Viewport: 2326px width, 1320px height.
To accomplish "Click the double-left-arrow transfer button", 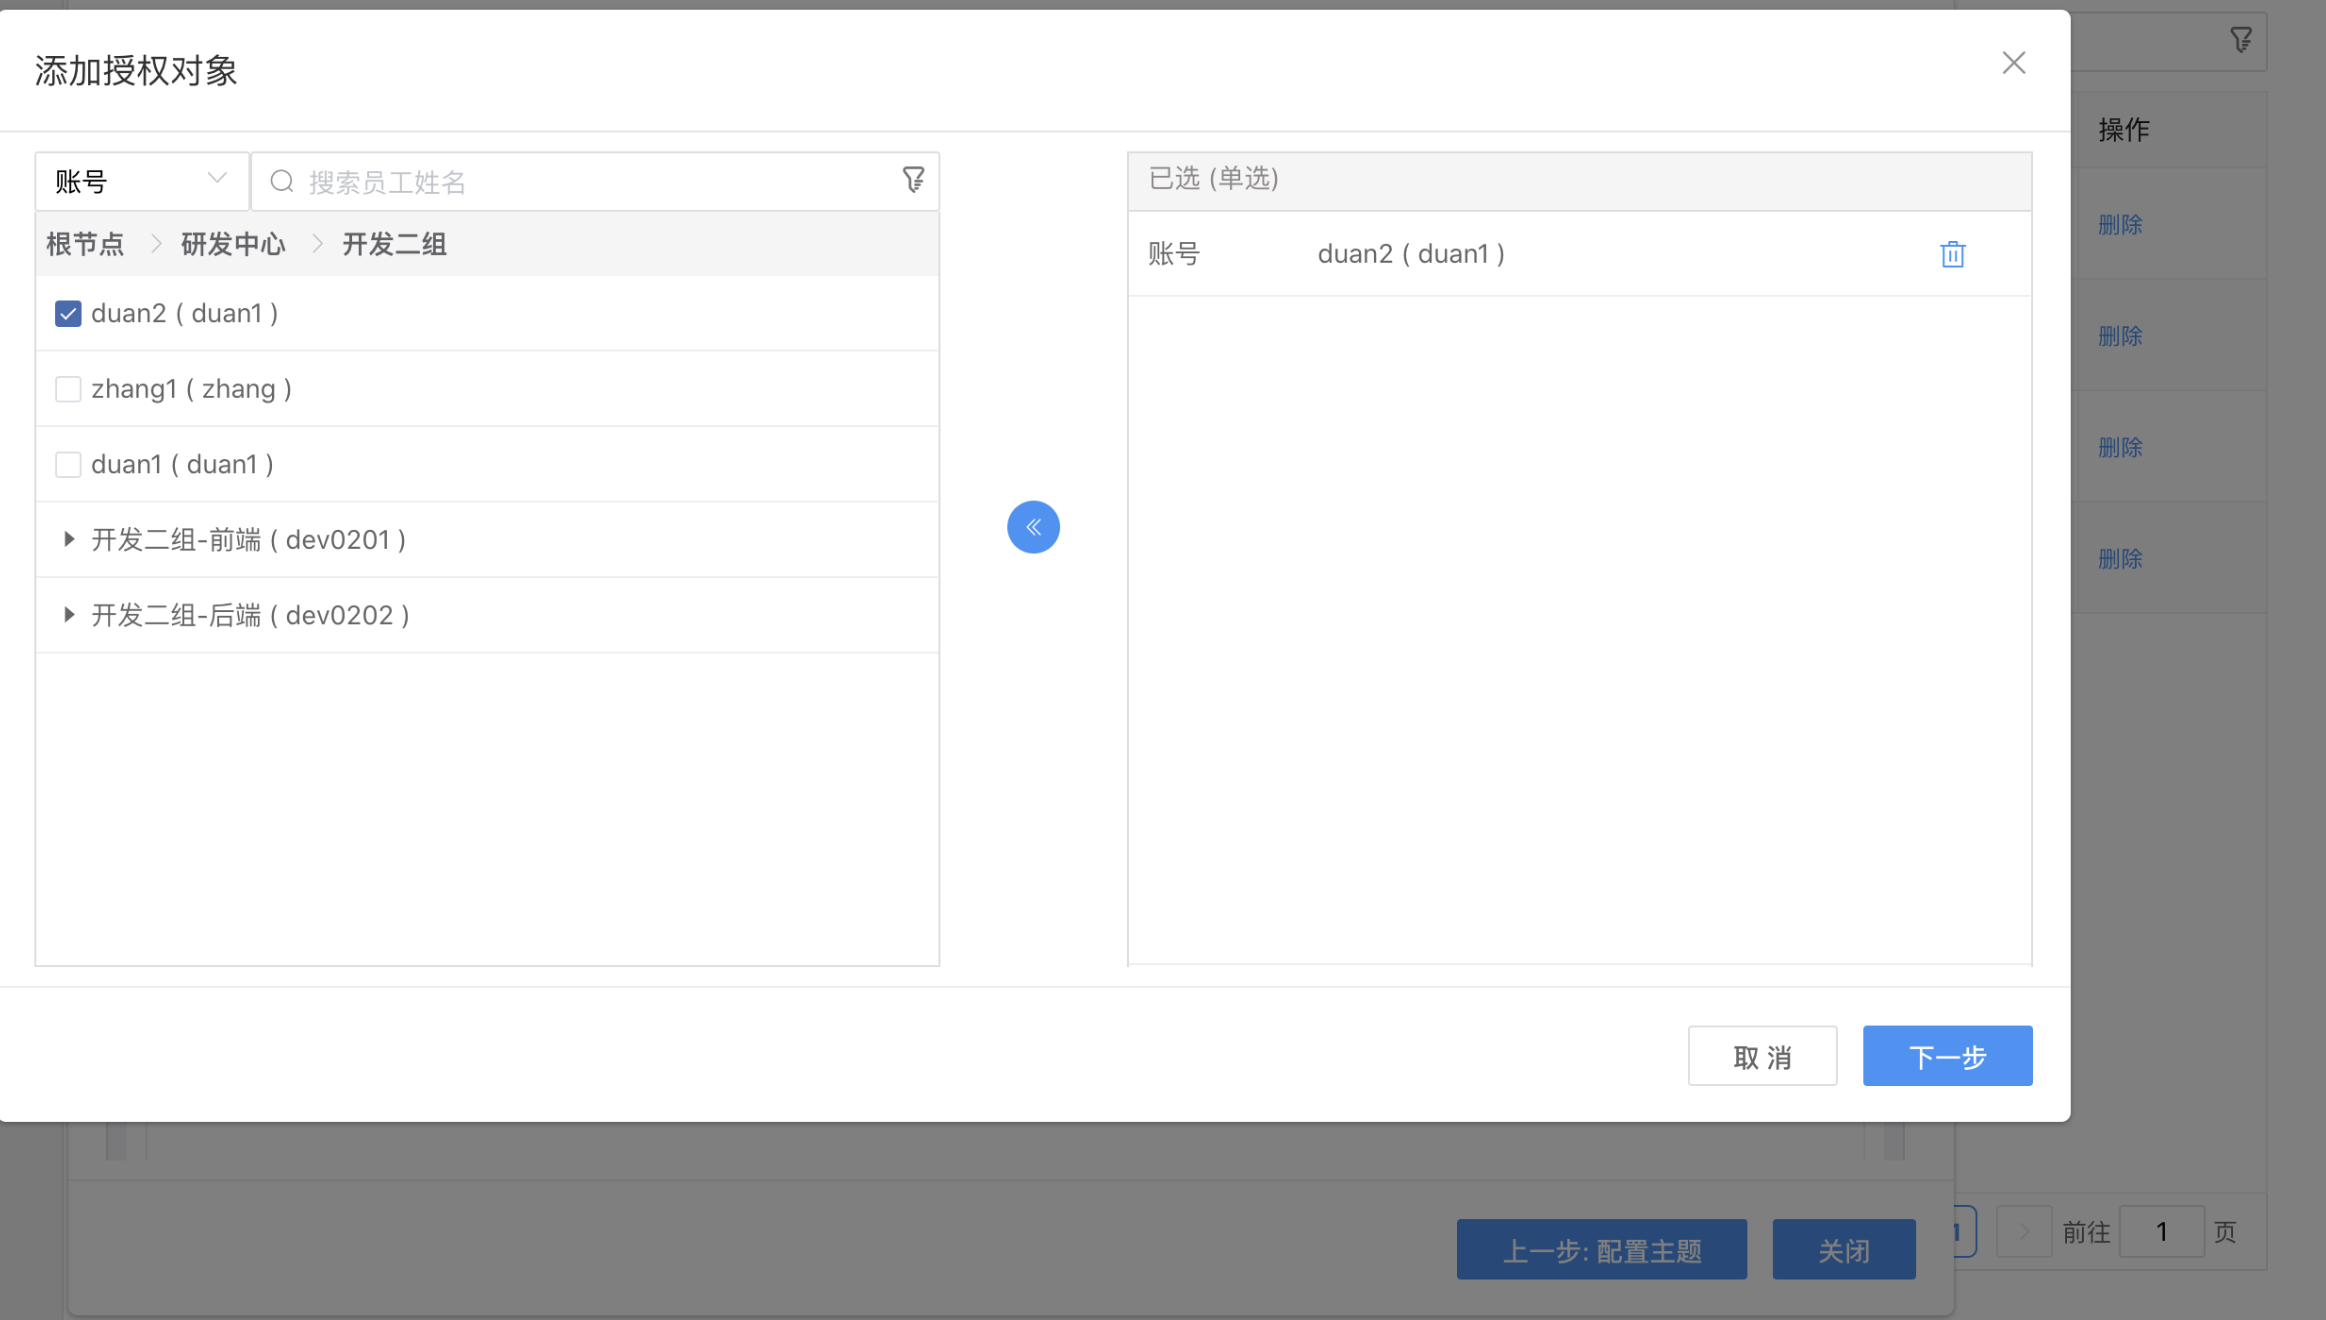I will [1033, 527].
